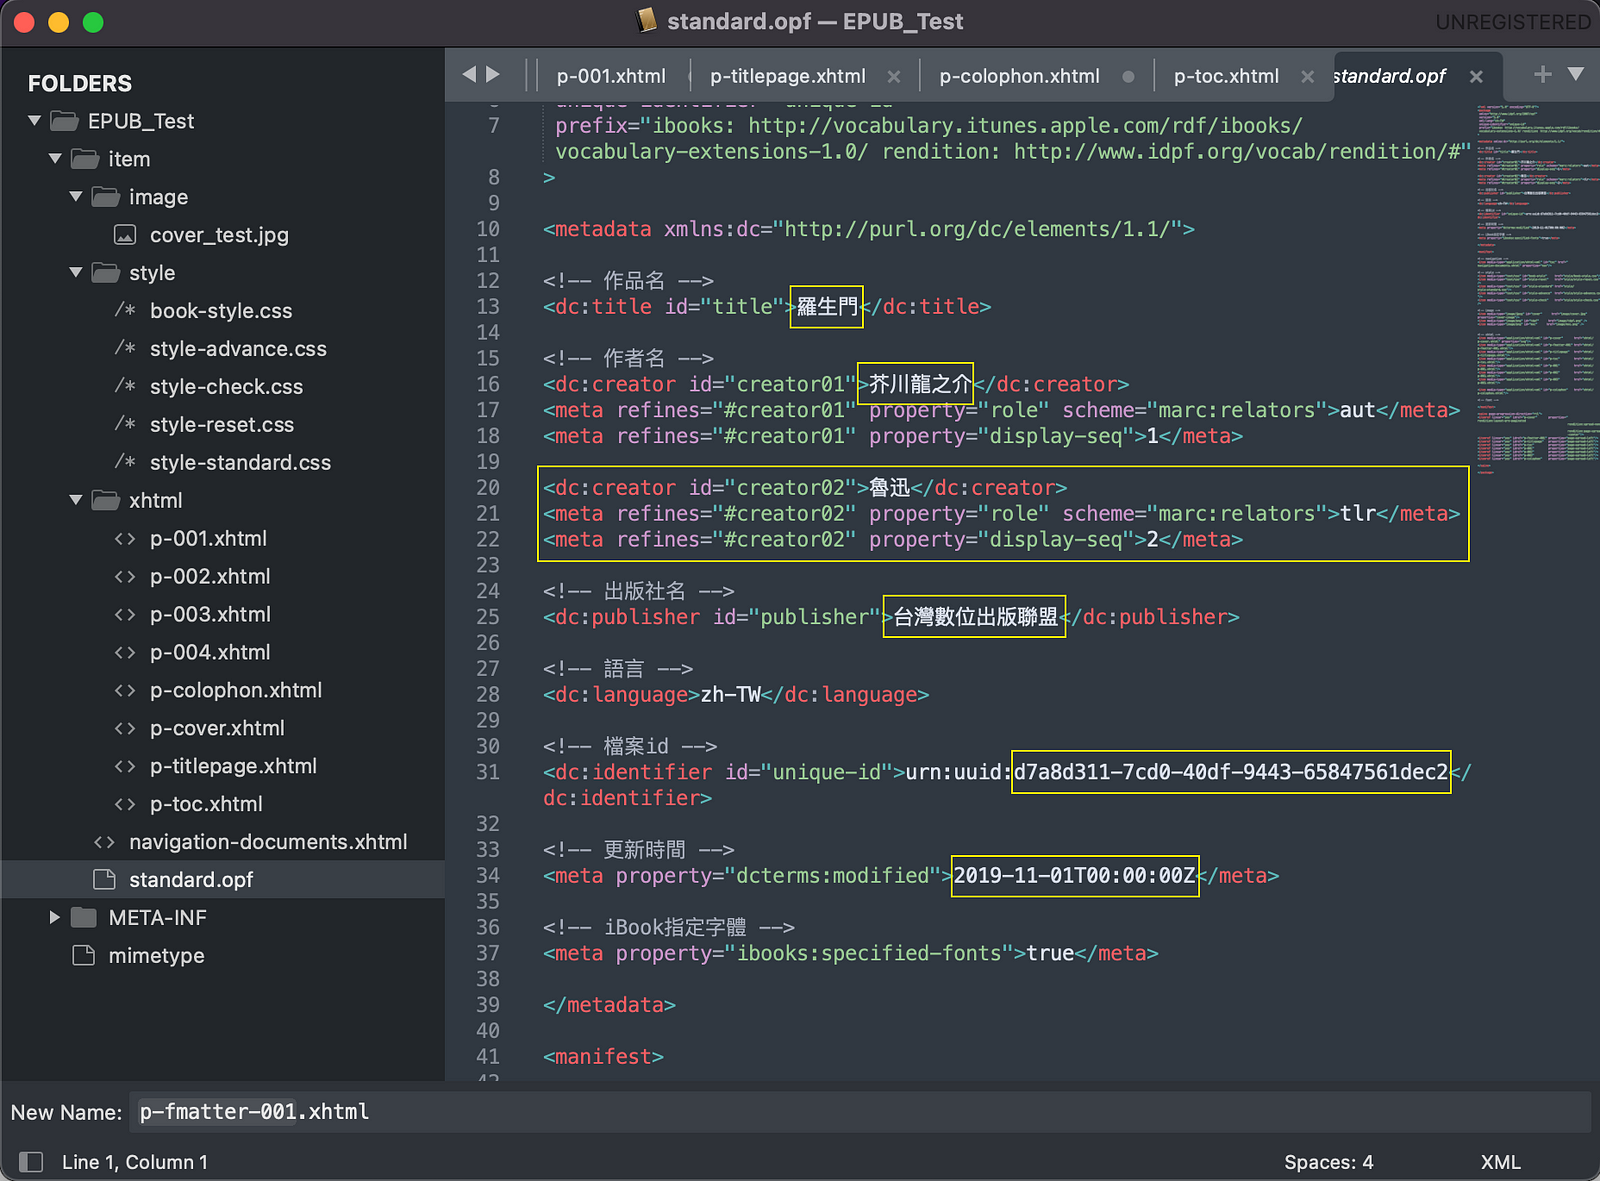The height and width of the screenshot is (1181, 1600).
Task: Collapse the style folder
Action: click(x=76, y=273)
